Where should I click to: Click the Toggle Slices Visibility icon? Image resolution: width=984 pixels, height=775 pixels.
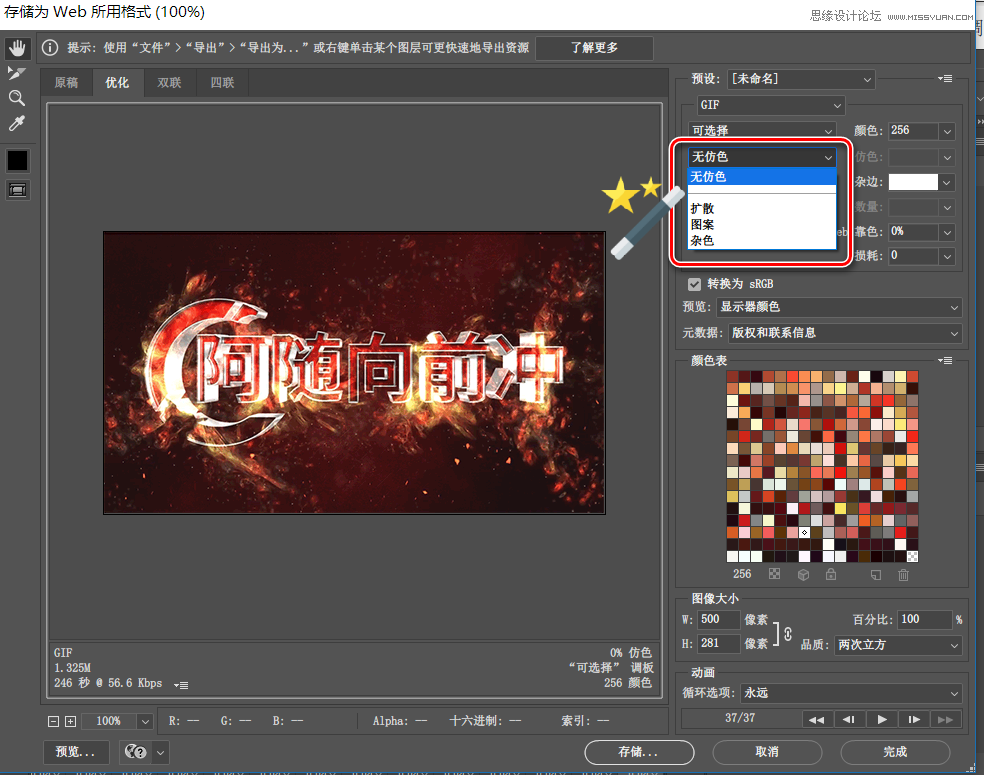(17, 190)
